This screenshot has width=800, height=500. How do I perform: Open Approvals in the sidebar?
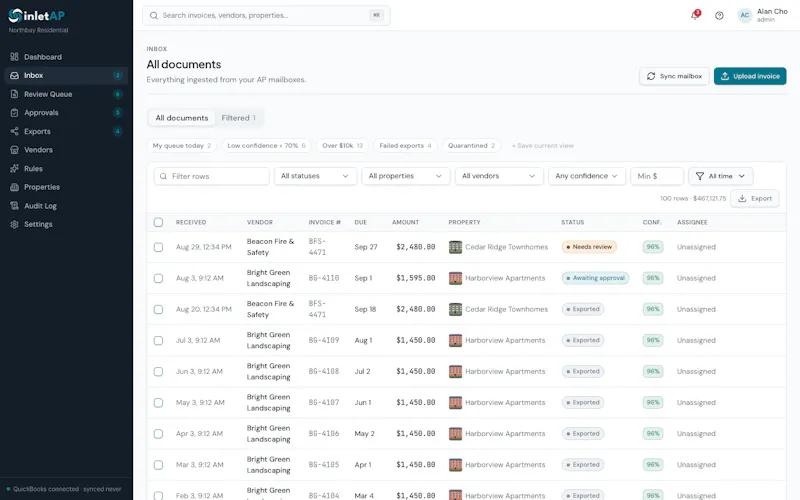tap(66, 113)
